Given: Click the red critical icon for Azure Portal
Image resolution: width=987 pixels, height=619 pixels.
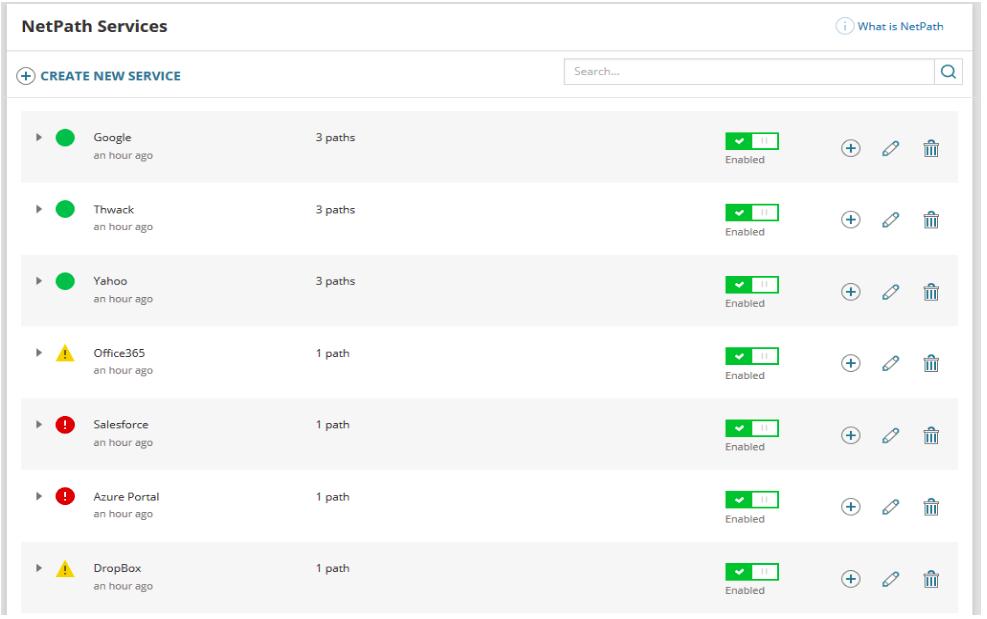Looking at the screenshot, I should 65,496.
